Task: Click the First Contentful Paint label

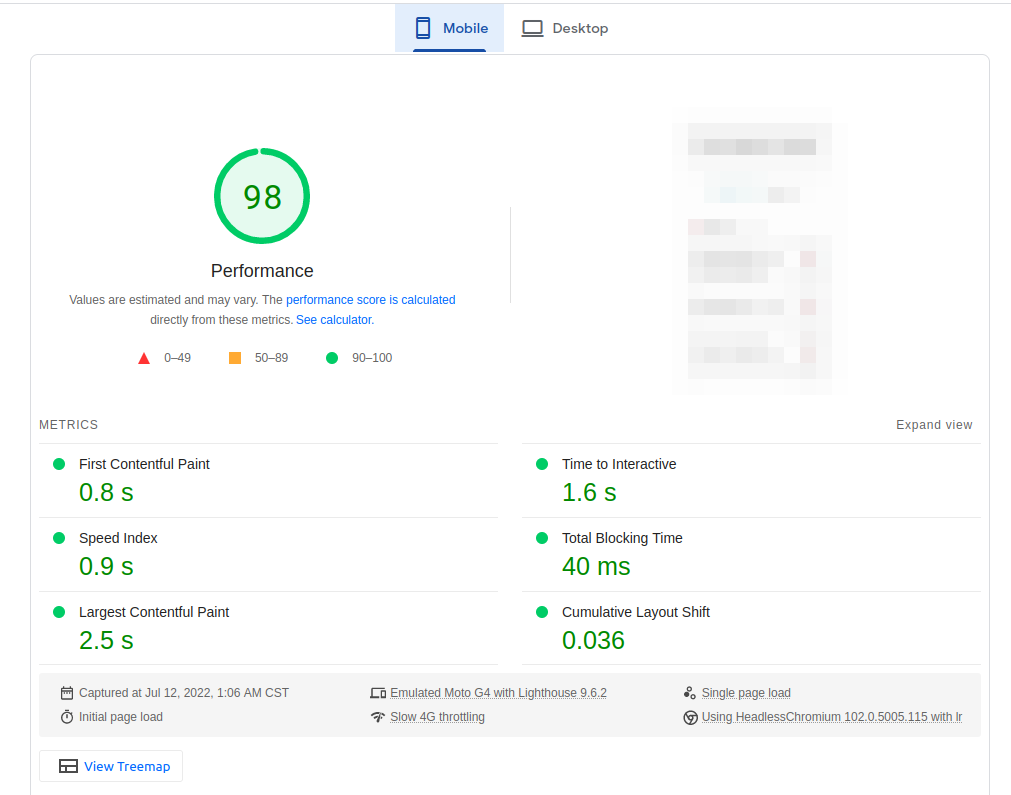Action: coord(144,464)
